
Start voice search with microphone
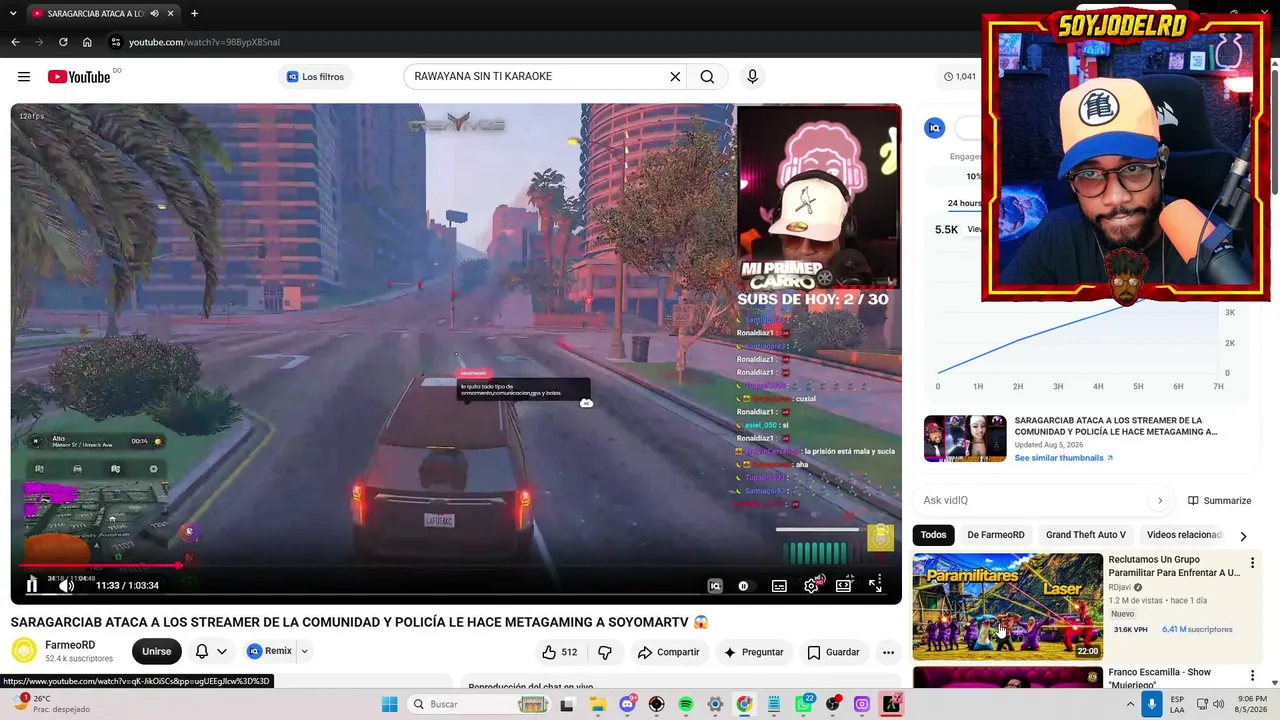[x=753, y=77]
